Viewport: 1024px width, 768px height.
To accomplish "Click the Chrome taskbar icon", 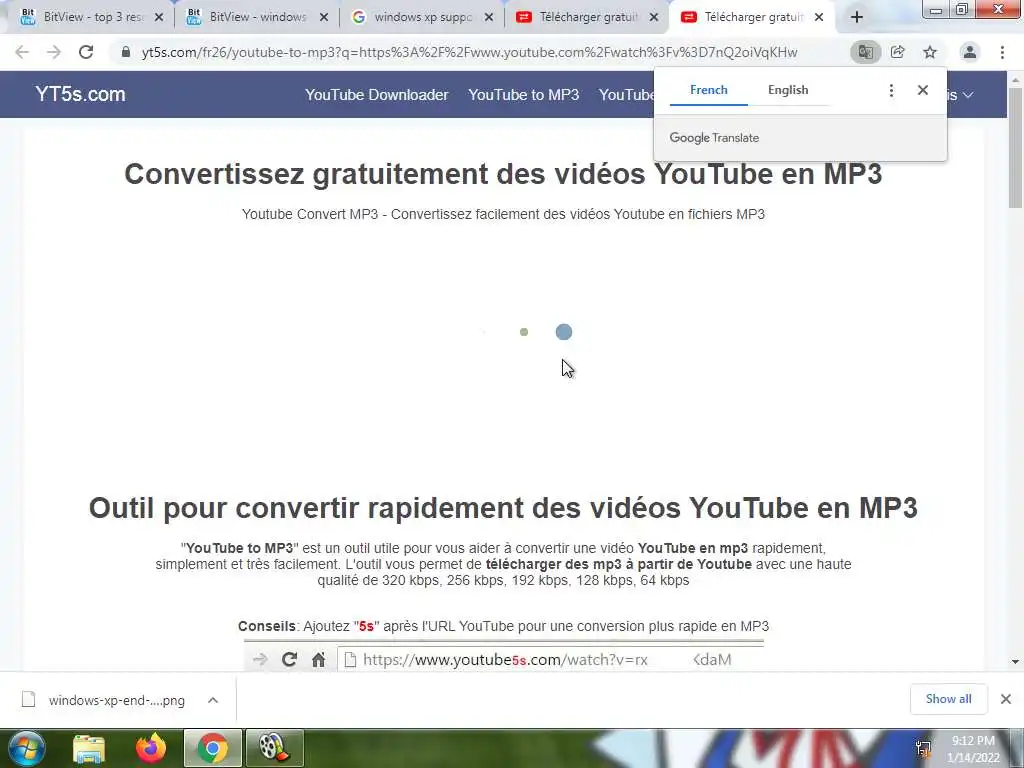I will coord(212,748).
